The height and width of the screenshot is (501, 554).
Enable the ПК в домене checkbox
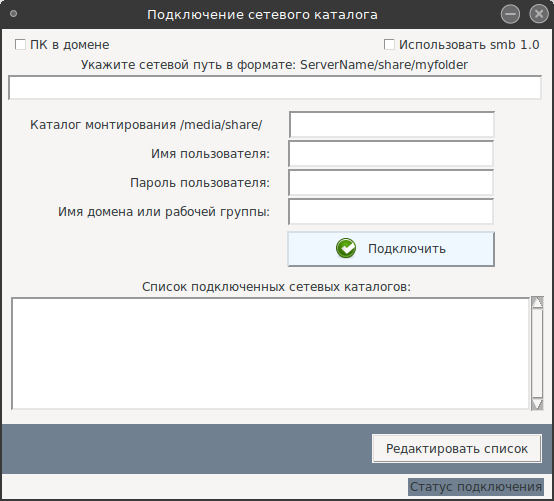[20, 45]
